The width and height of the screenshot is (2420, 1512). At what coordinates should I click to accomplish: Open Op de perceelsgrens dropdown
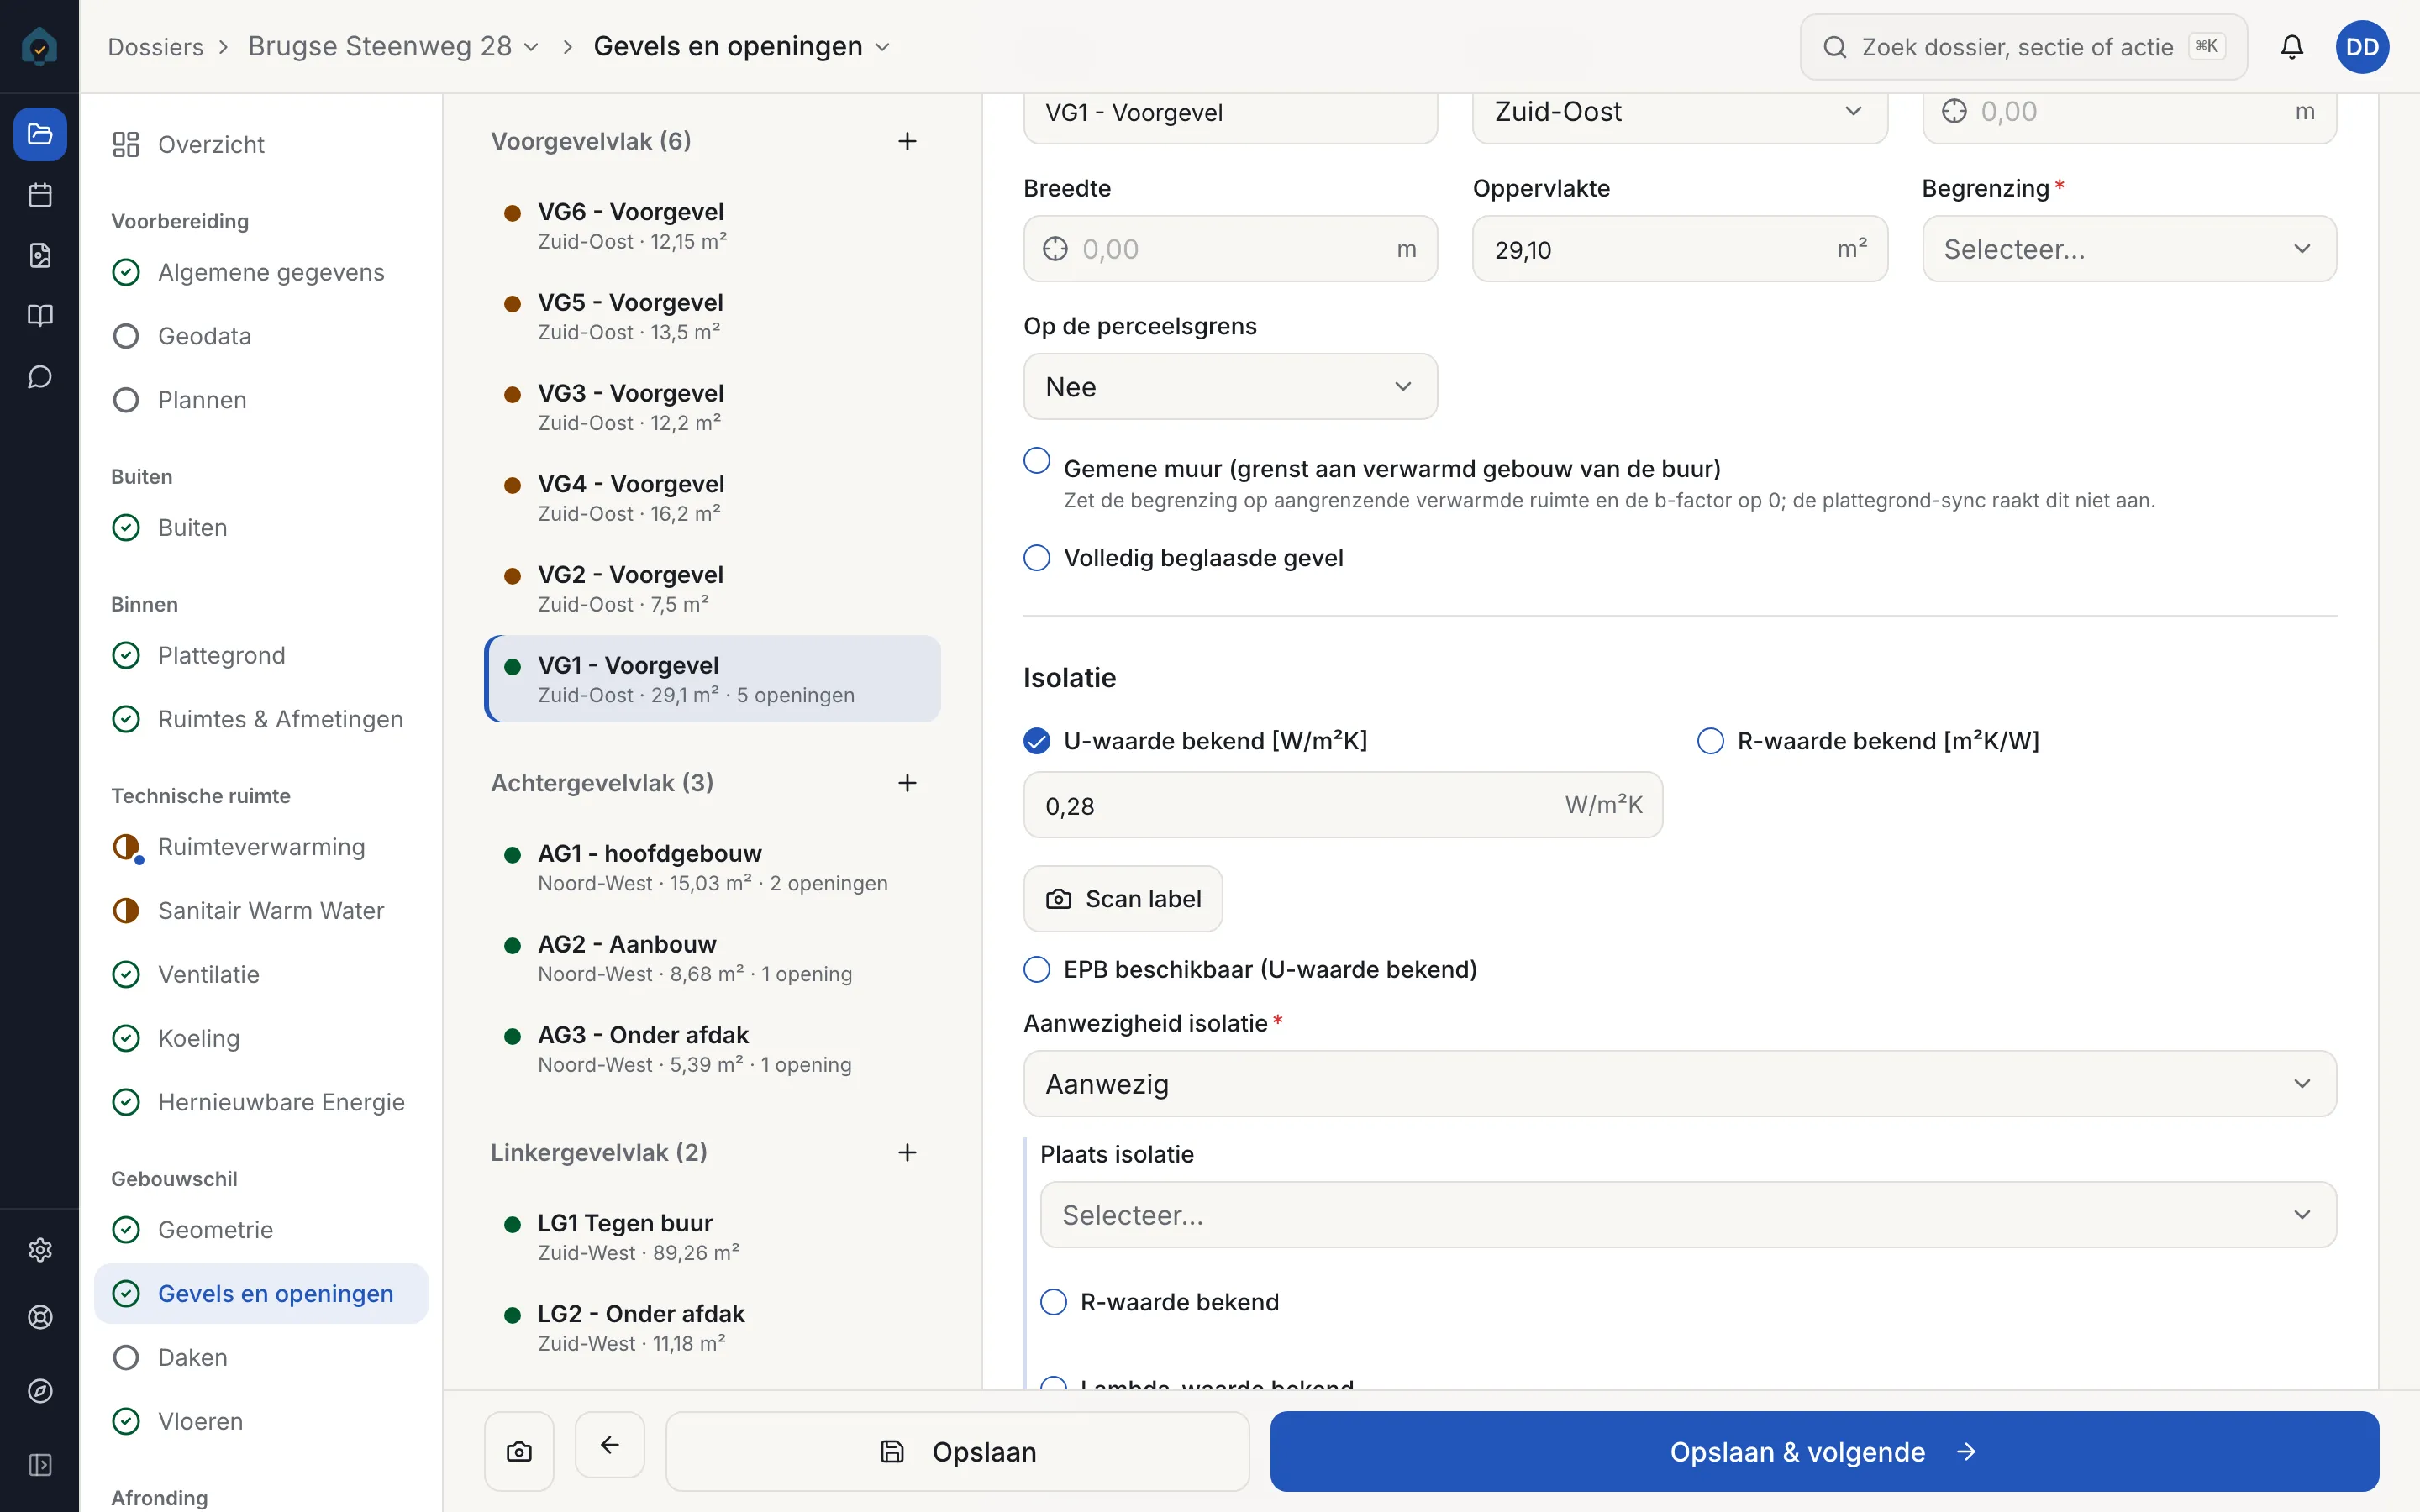1230,387
